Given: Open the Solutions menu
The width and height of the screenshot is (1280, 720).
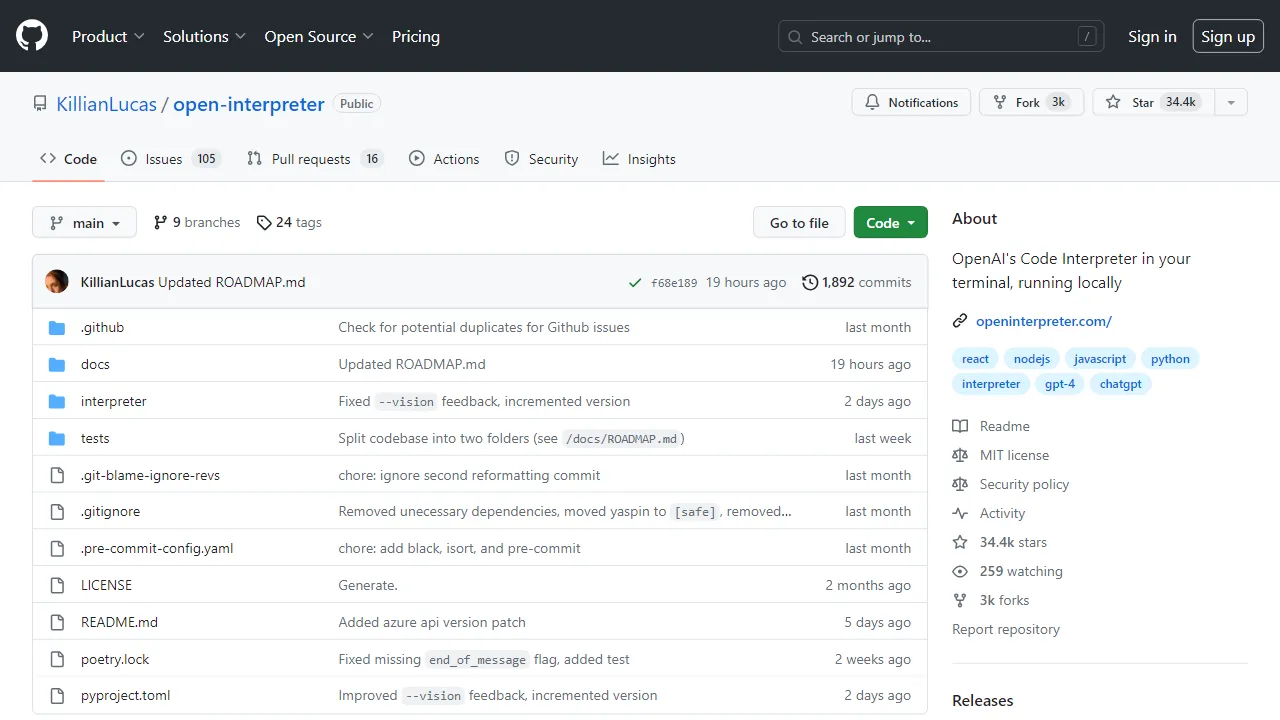Looking at the screenshot, I should coord(204,36).
